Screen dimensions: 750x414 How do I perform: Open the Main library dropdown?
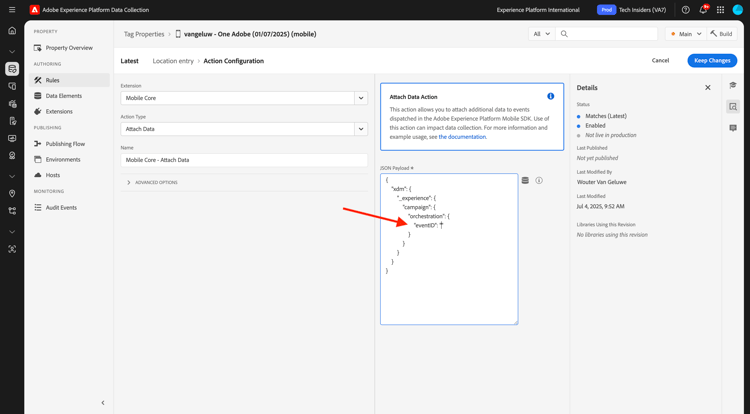pyautogui.click(x=685, y=34)
